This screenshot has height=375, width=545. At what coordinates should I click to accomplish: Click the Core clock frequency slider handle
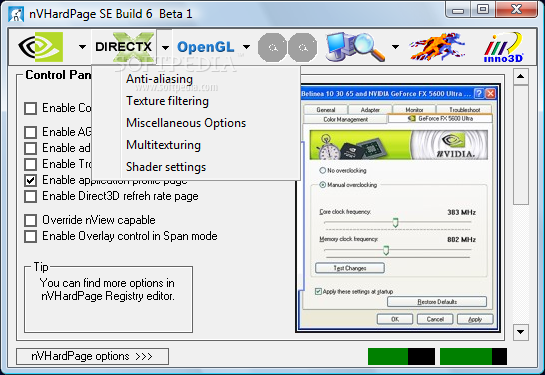(395, 222)
